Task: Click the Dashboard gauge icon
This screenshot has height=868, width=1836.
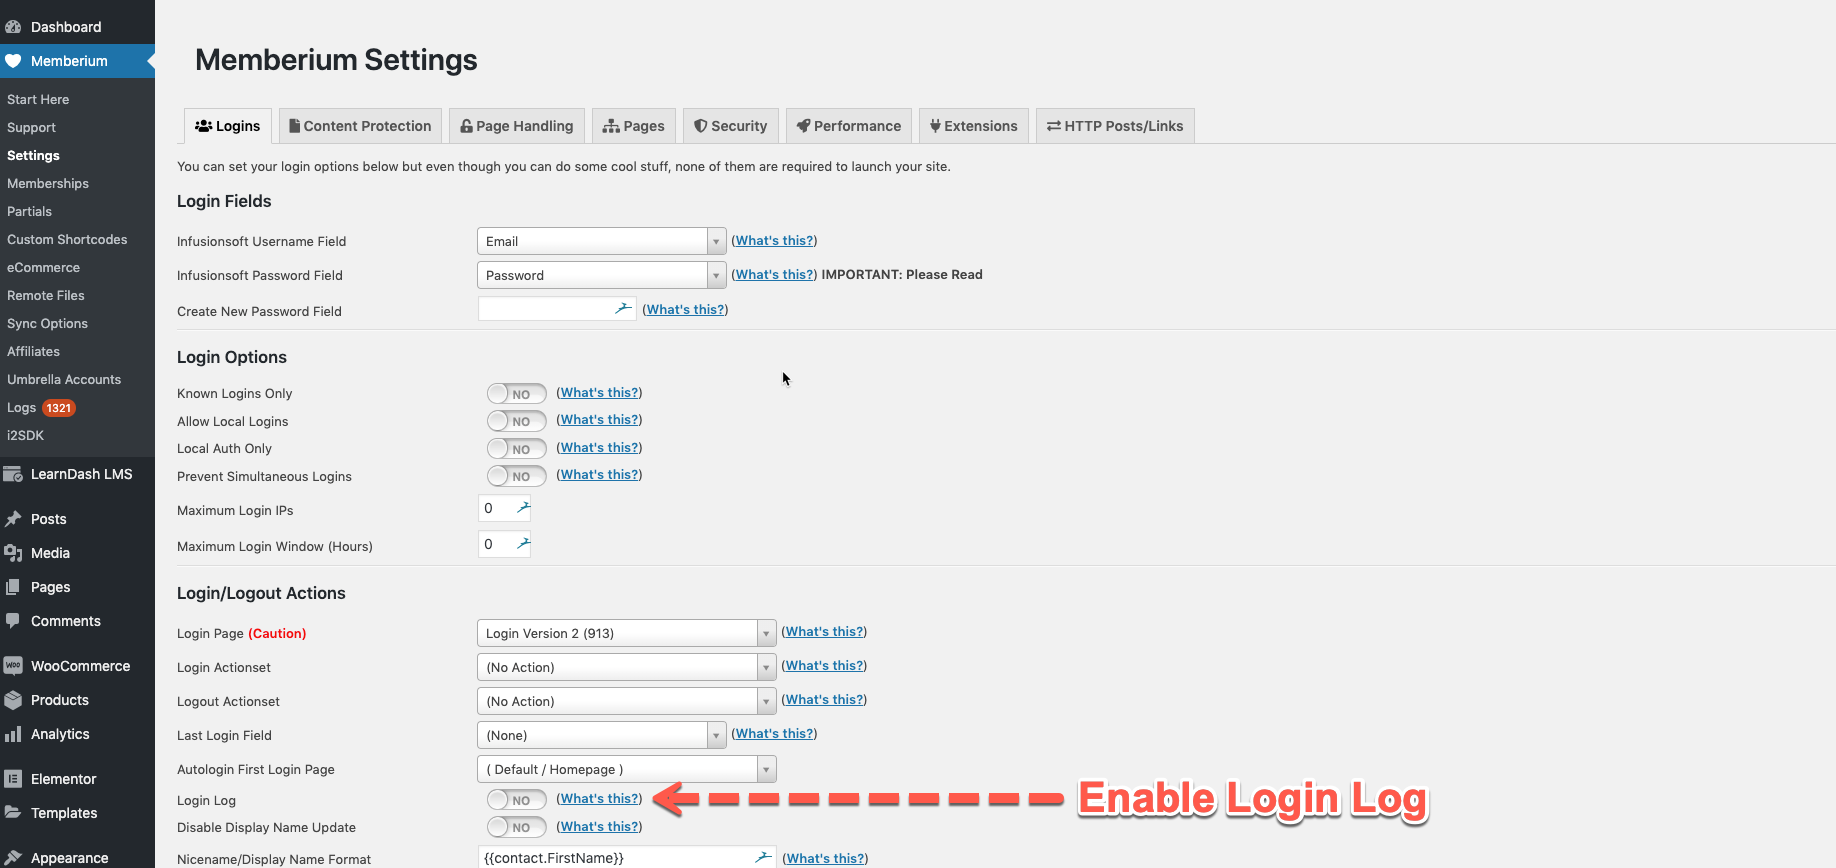Action: click(x=13, y=27)
